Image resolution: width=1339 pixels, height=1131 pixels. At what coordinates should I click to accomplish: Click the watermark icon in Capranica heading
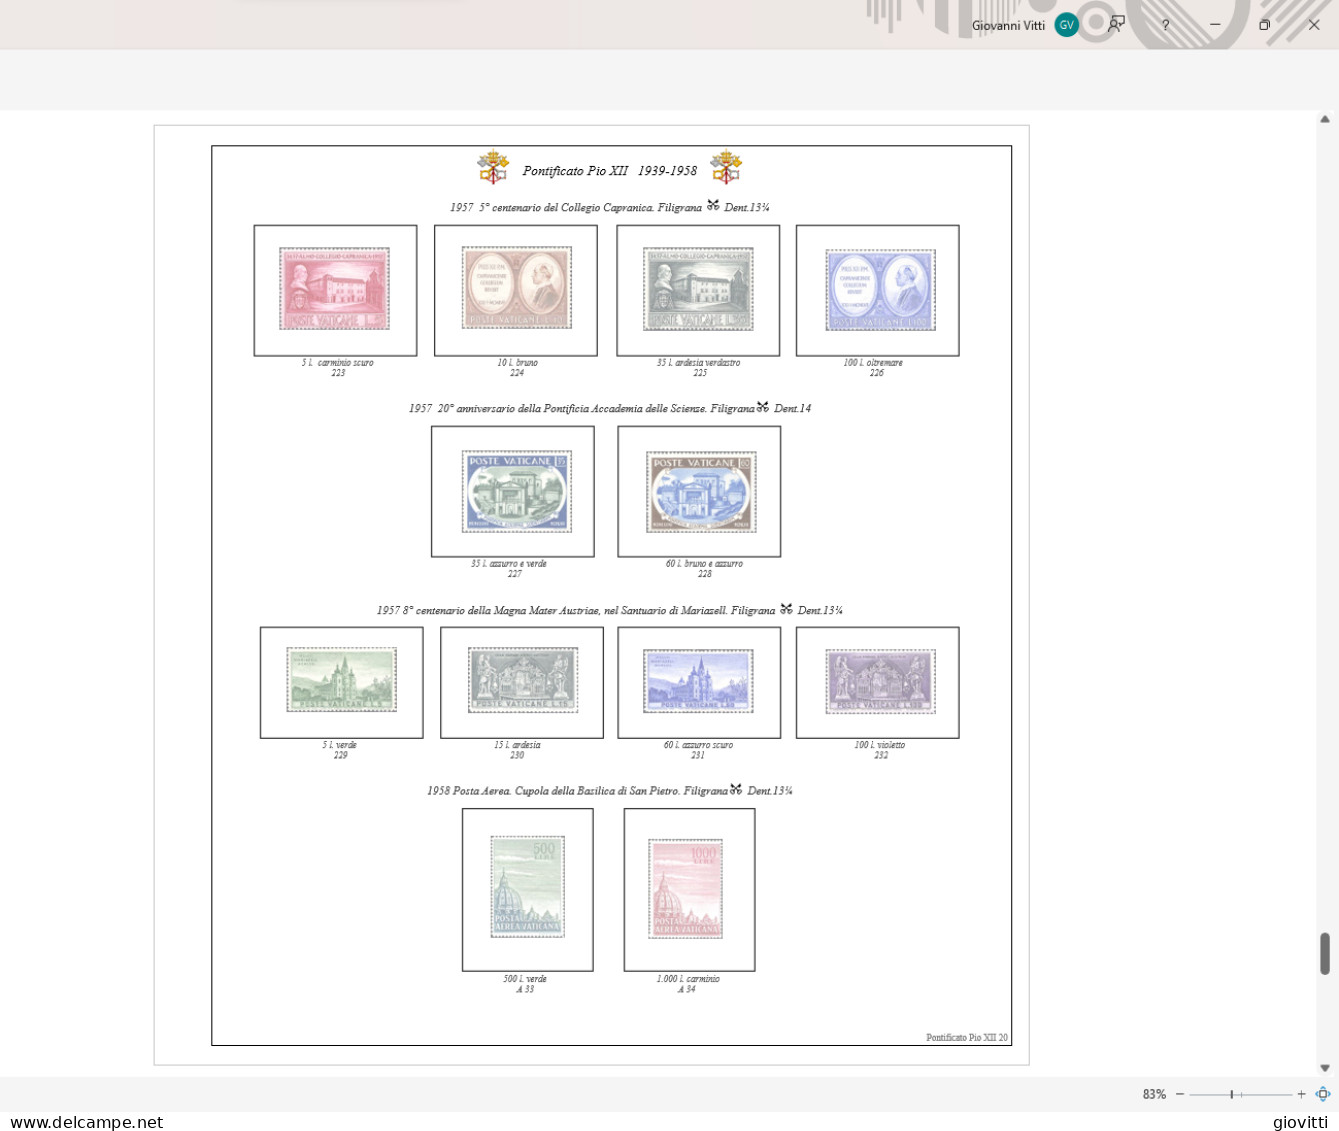[x=713, y=205]
